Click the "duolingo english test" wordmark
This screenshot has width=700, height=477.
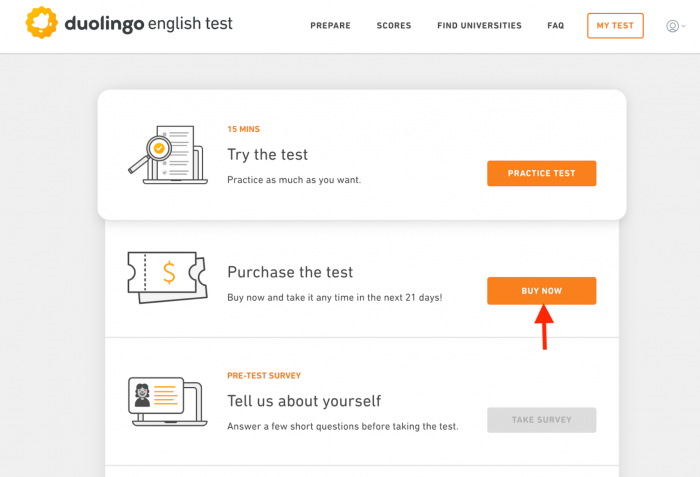(149, 23)
